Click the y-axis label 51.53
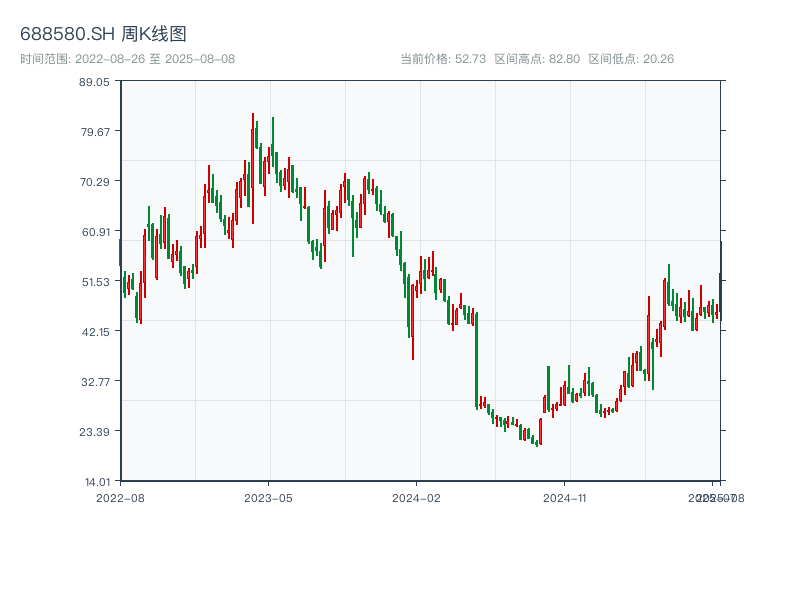 pyautogui.click(x=96, y=282)
